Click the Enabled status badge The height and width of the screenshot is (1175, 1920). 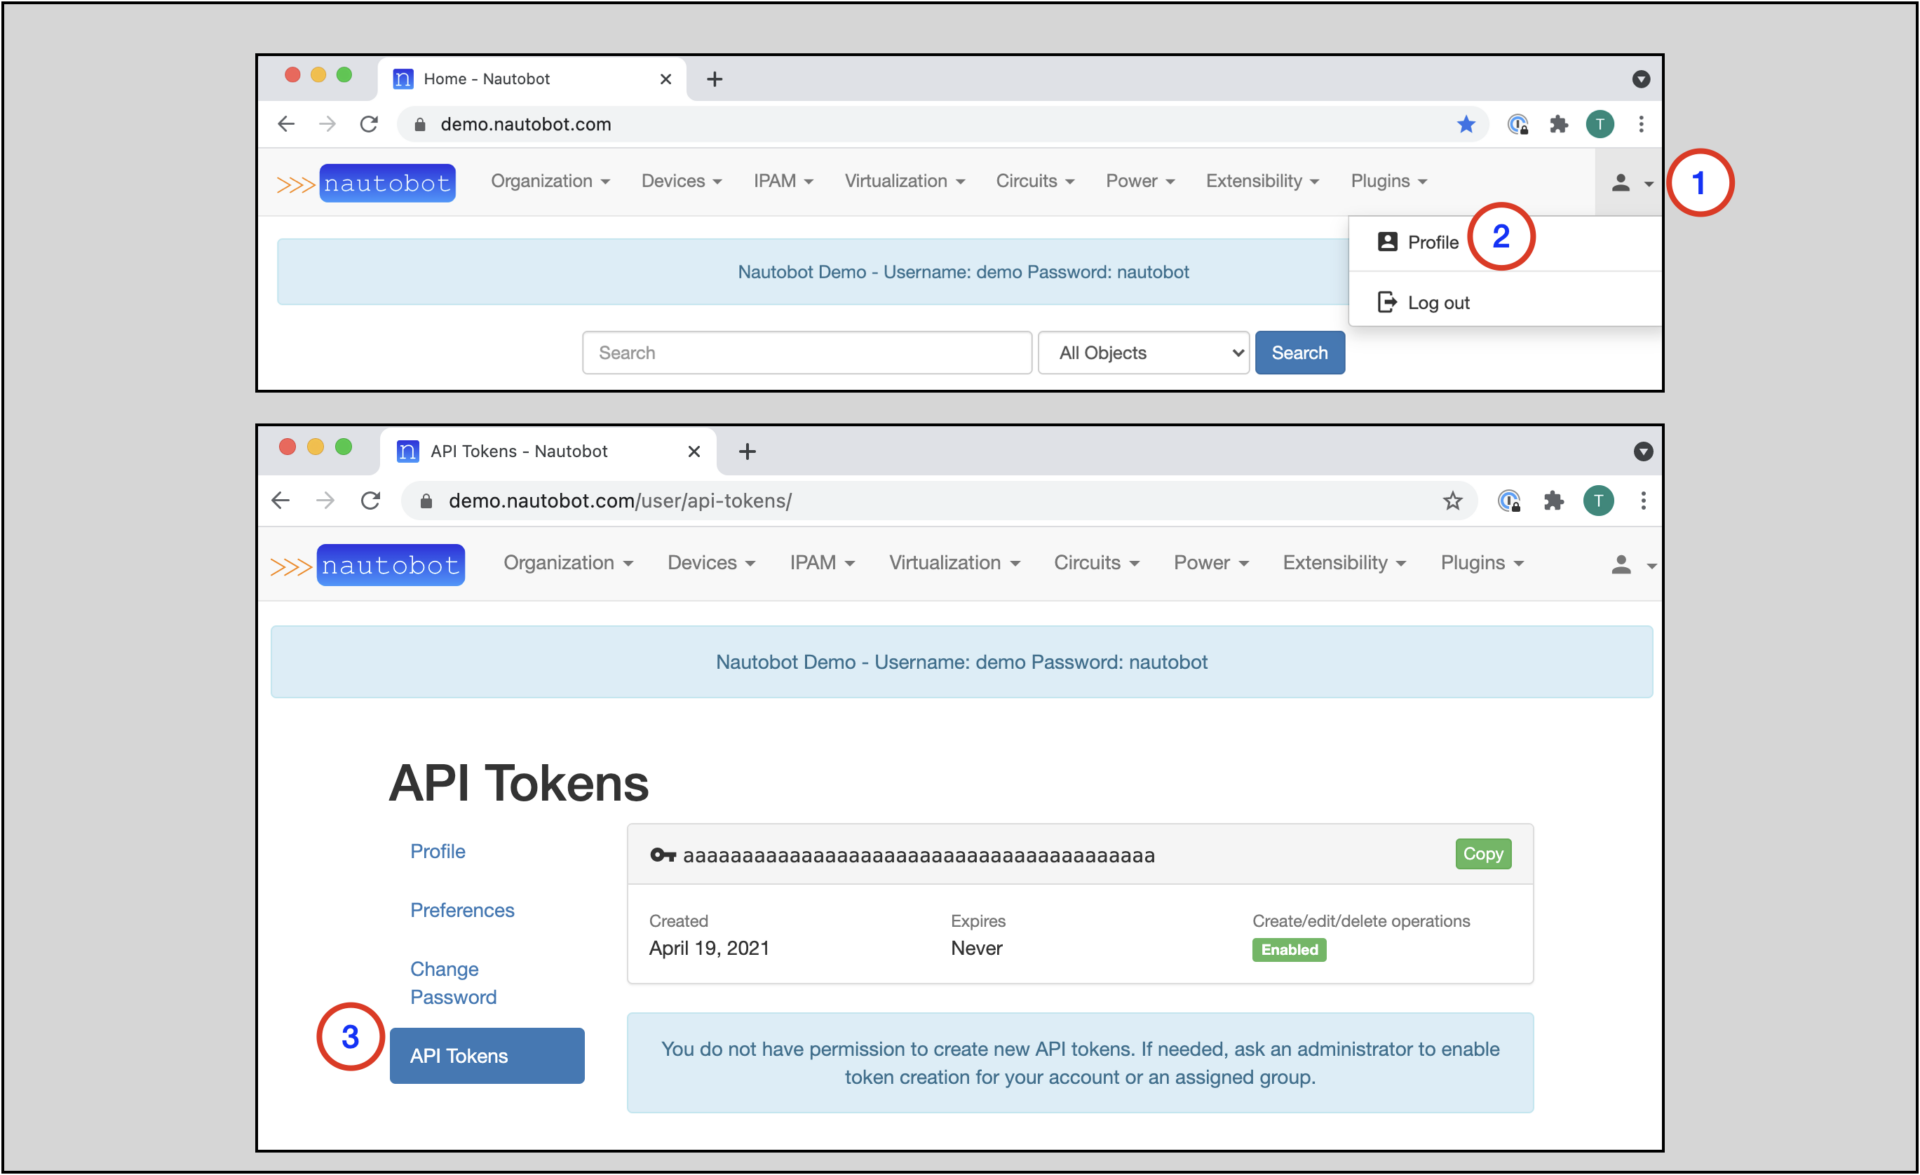coord(1289,949)
